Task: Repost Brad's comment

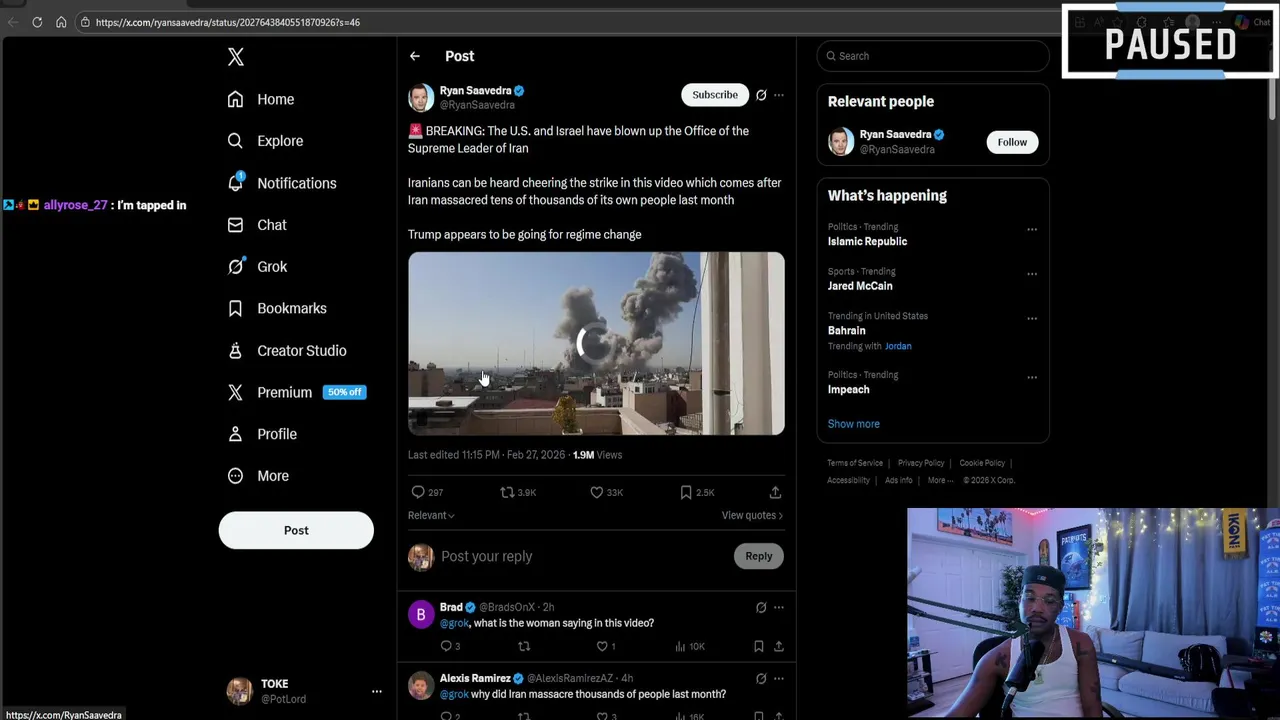Action: (x=523, y=647)
